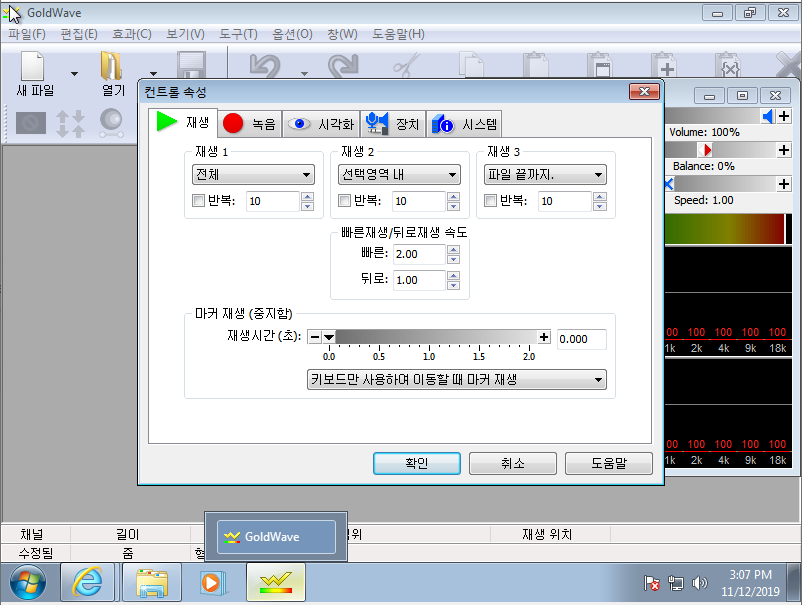Click the Open (열기) folder toolbar icon

111,66
